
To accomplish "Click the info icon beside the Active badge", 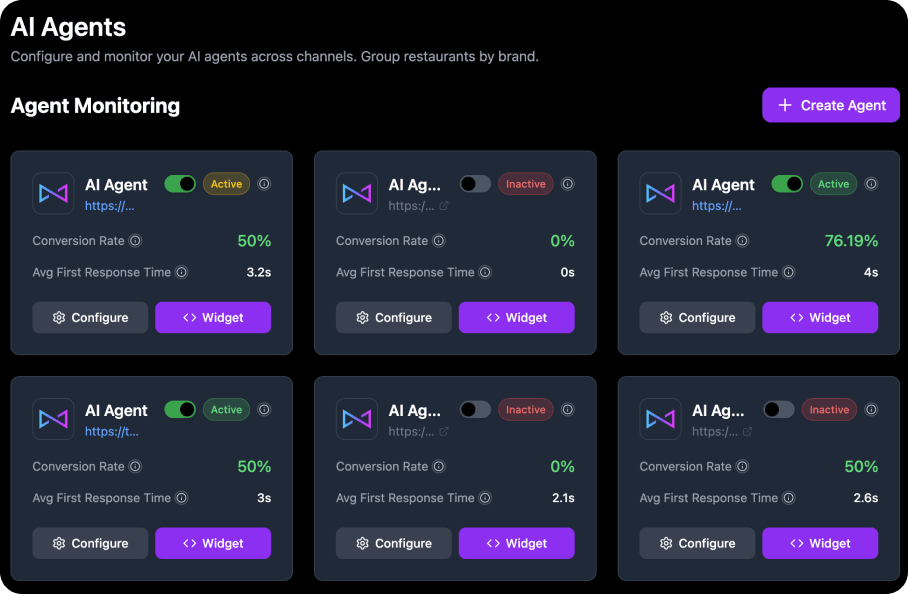I will pyautogui.click(x=264, y=184).
